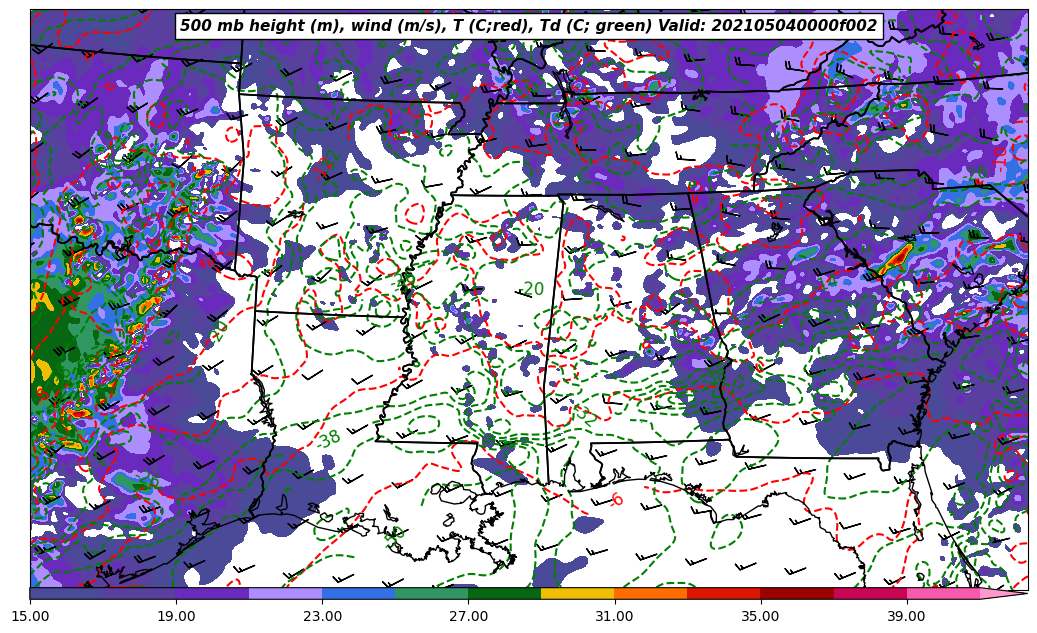Screen dimensions: 1037x633
Task: Choose the light lavender colorbar segment
Action: (285, 593)
